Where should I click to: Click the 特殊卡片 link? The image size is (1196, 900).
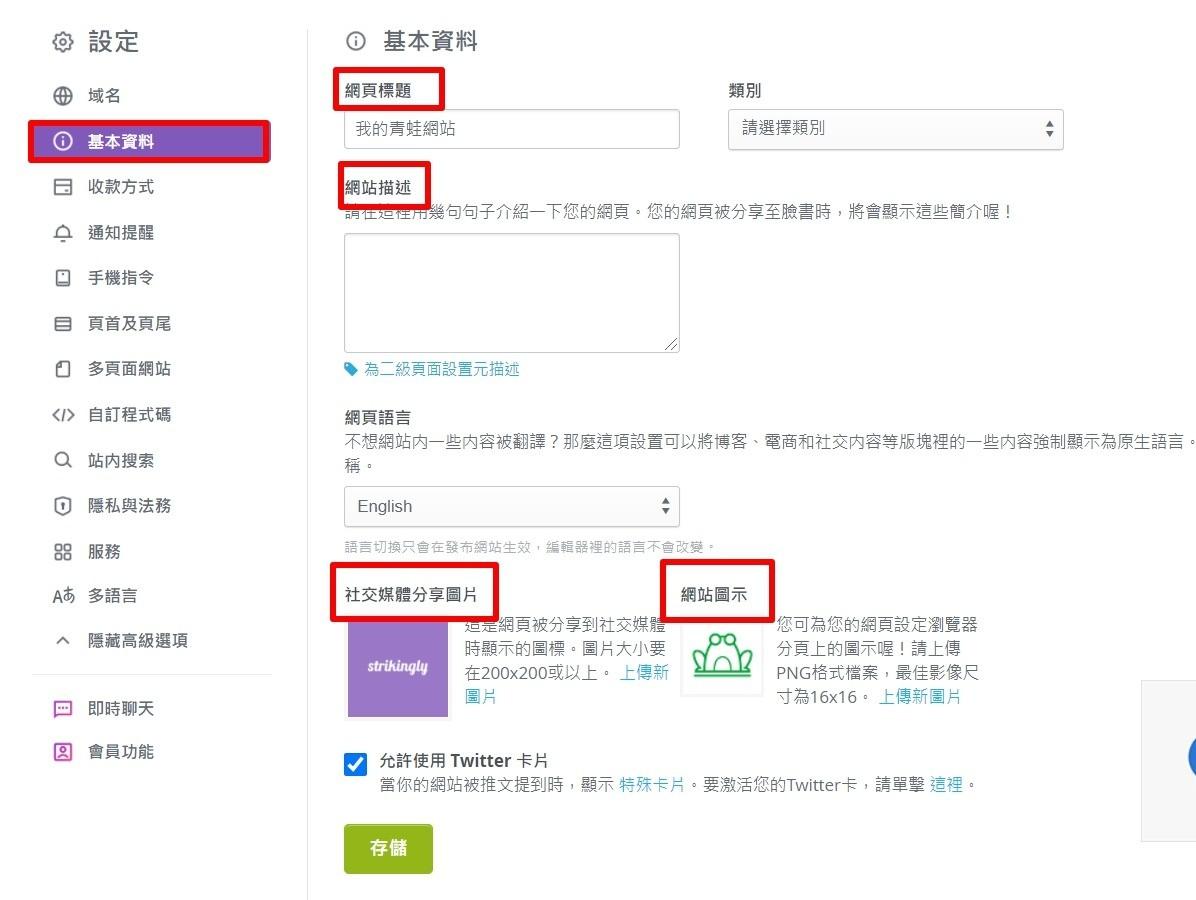click(x=652, y=785)
